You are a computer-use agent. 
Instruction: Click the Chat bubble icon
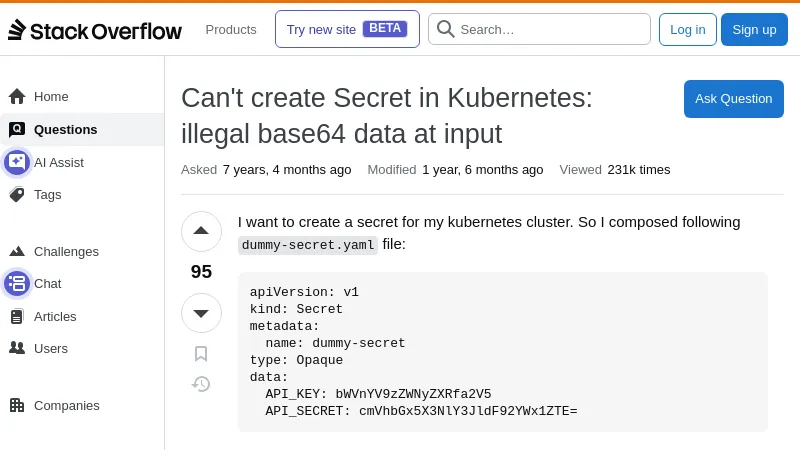point(17,284)
